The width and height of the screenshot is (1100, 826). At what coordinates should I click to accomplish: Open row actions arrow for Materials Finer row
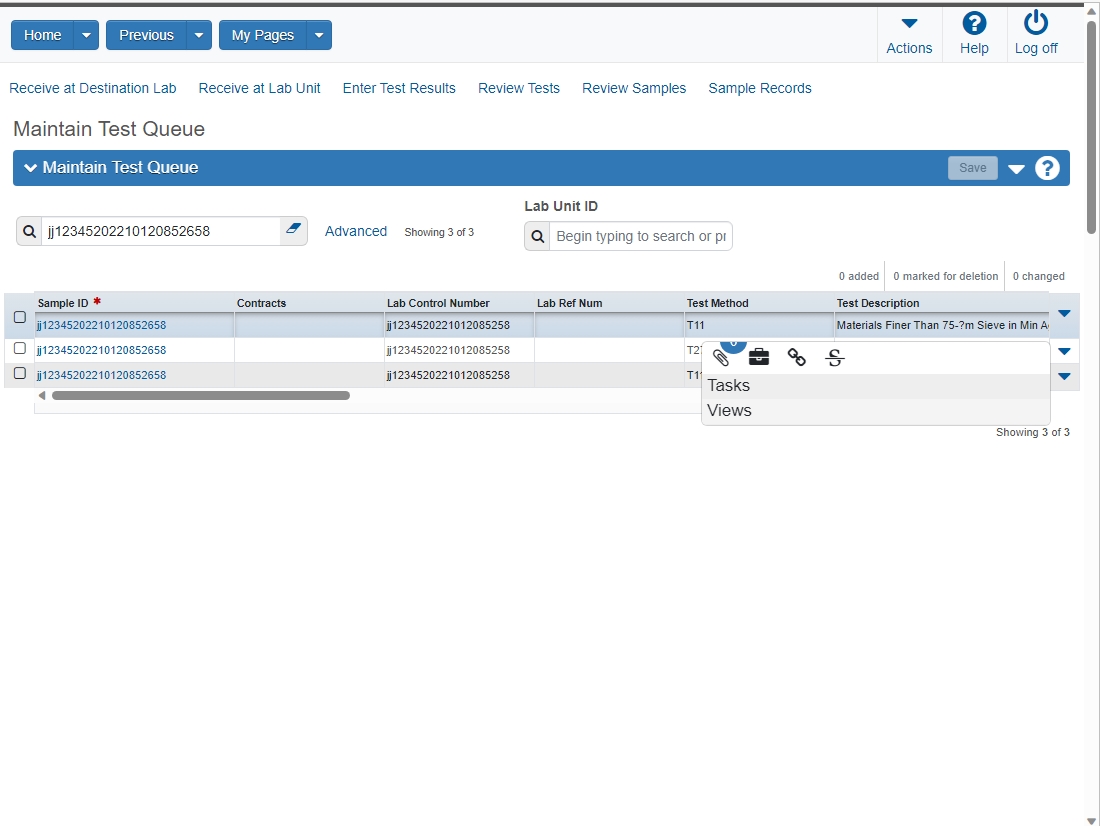(x=1064, y=314)
